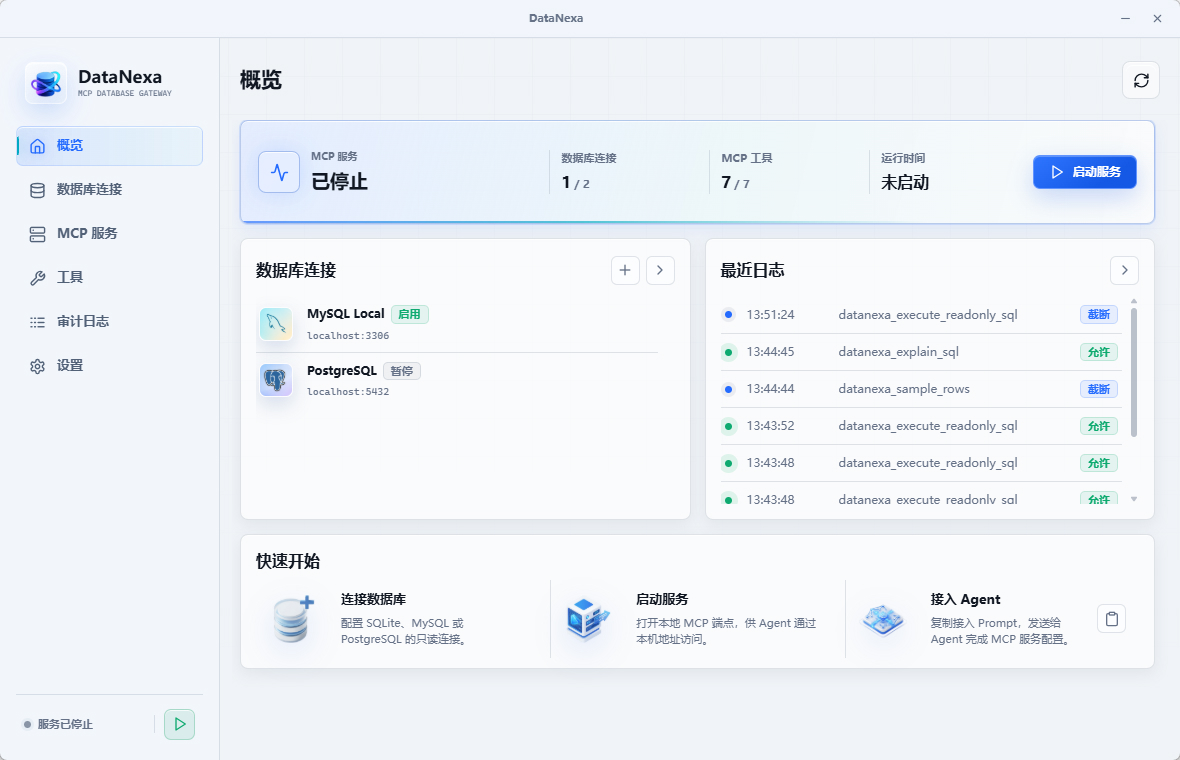Click the 接入 Agent chip icon
1180x760 pixels.
882,619
